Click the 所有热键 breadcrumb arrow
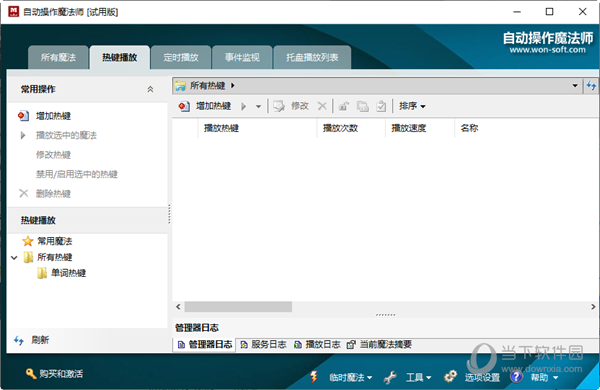Screen dimensions: 600x390 coord(232,85)
